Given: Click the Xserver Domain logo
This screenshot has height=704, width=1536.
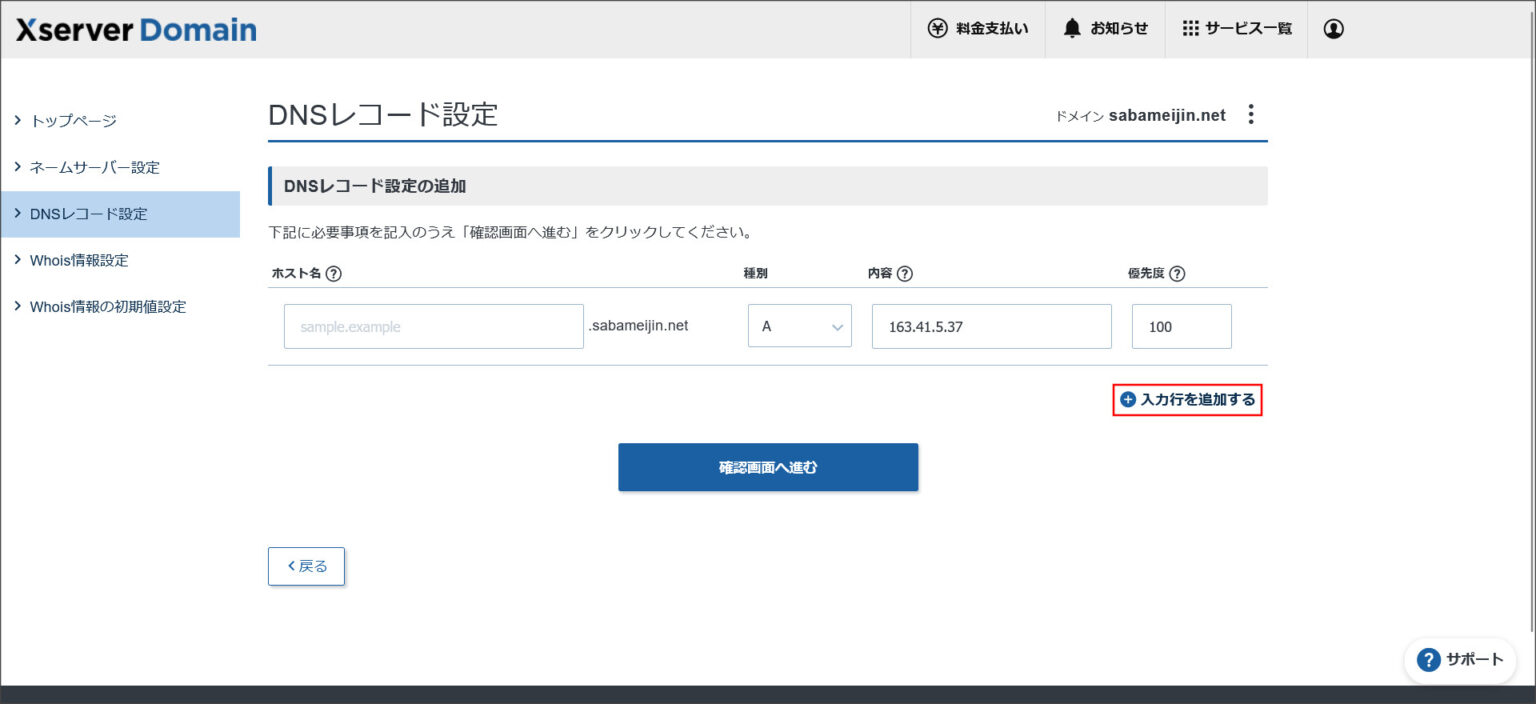Looking at the screenshot, I should click(133, 29).
